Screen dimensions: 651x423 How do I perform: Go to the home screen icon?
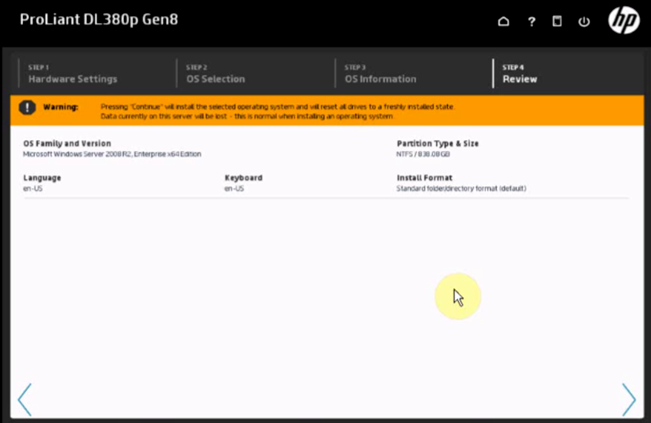click(503, 21)
